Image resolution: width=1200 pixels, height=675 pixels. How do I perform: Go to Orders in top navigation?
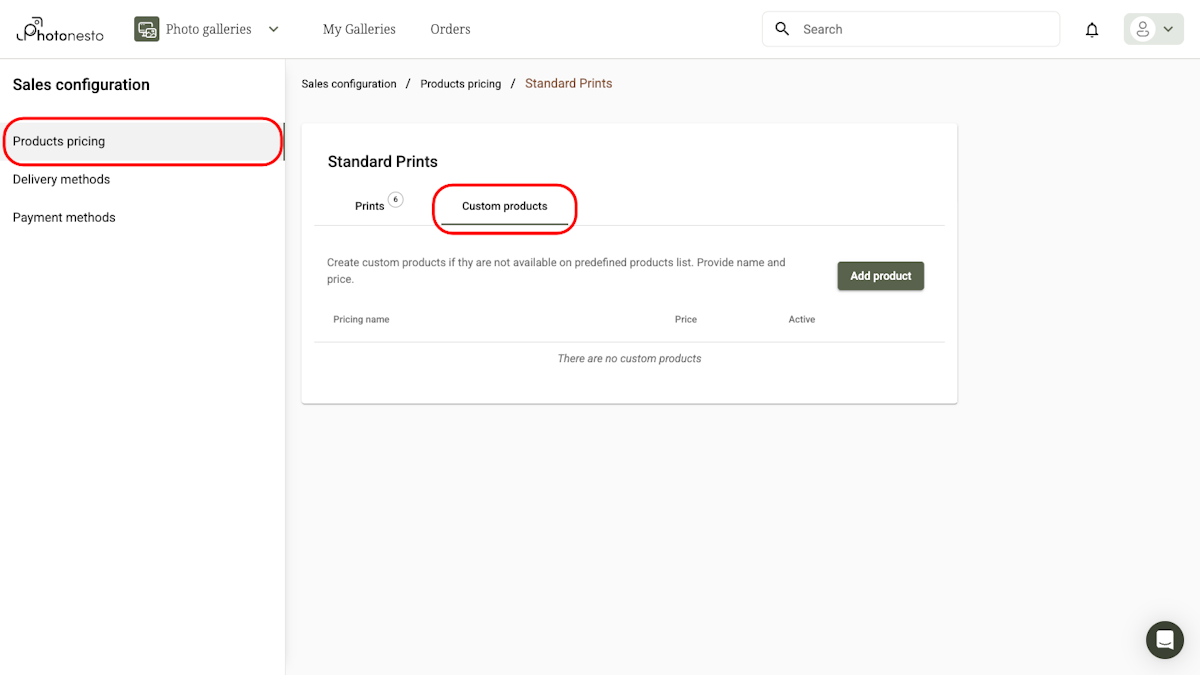450,29
